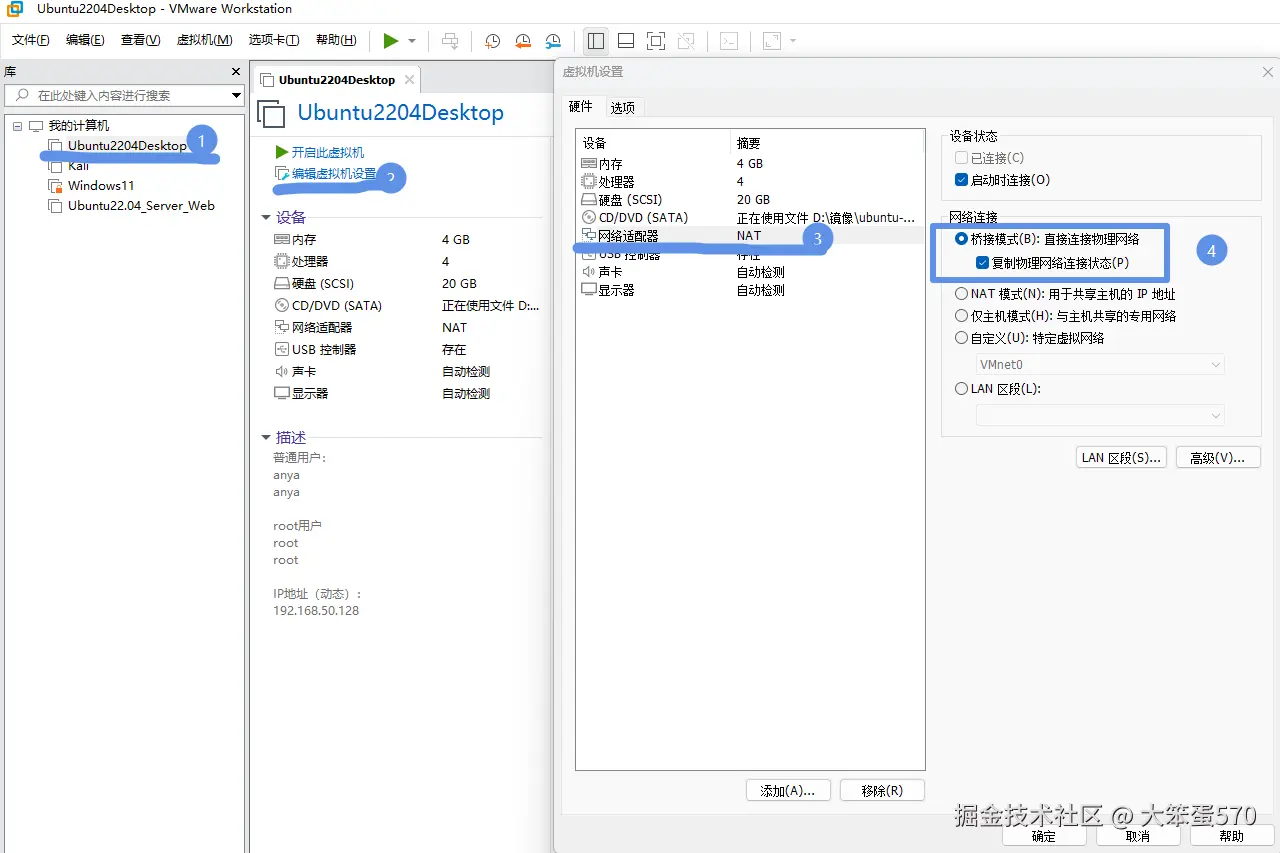1280x853 pixels.
Task: Open the stretch display dropdown arrow
Action: click(x=793, y=41)
